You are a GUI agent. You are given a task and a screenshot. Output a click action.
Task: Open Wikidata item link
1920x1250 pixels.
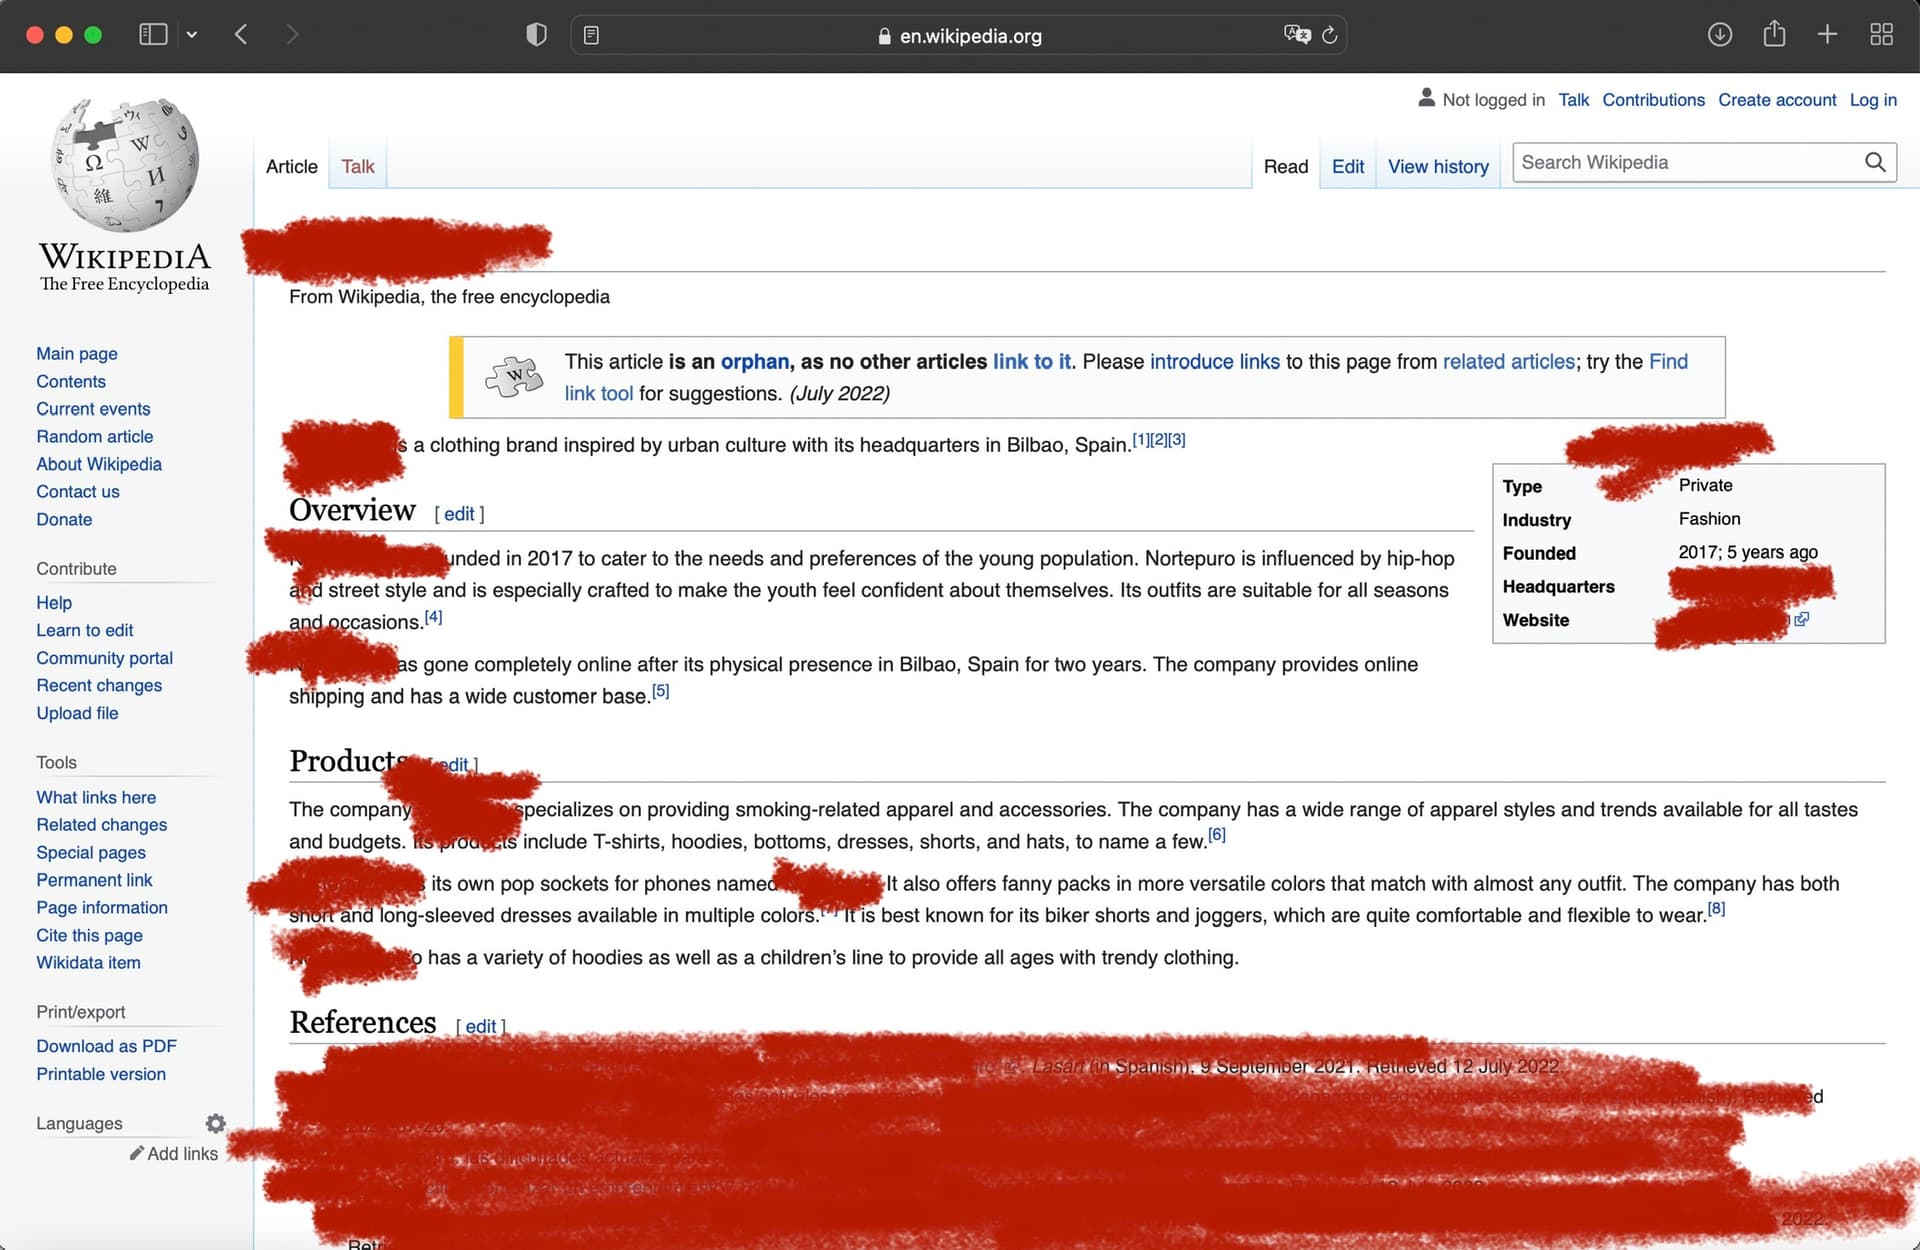pos(88,962)
